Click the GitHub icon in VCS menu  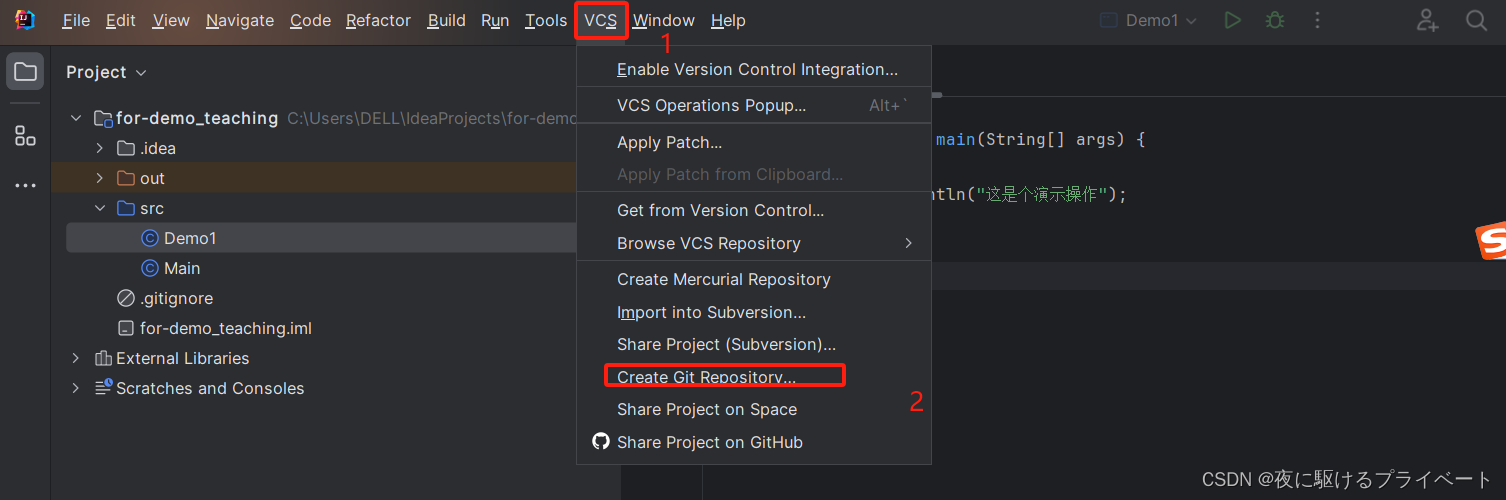(x=600, y=441)
